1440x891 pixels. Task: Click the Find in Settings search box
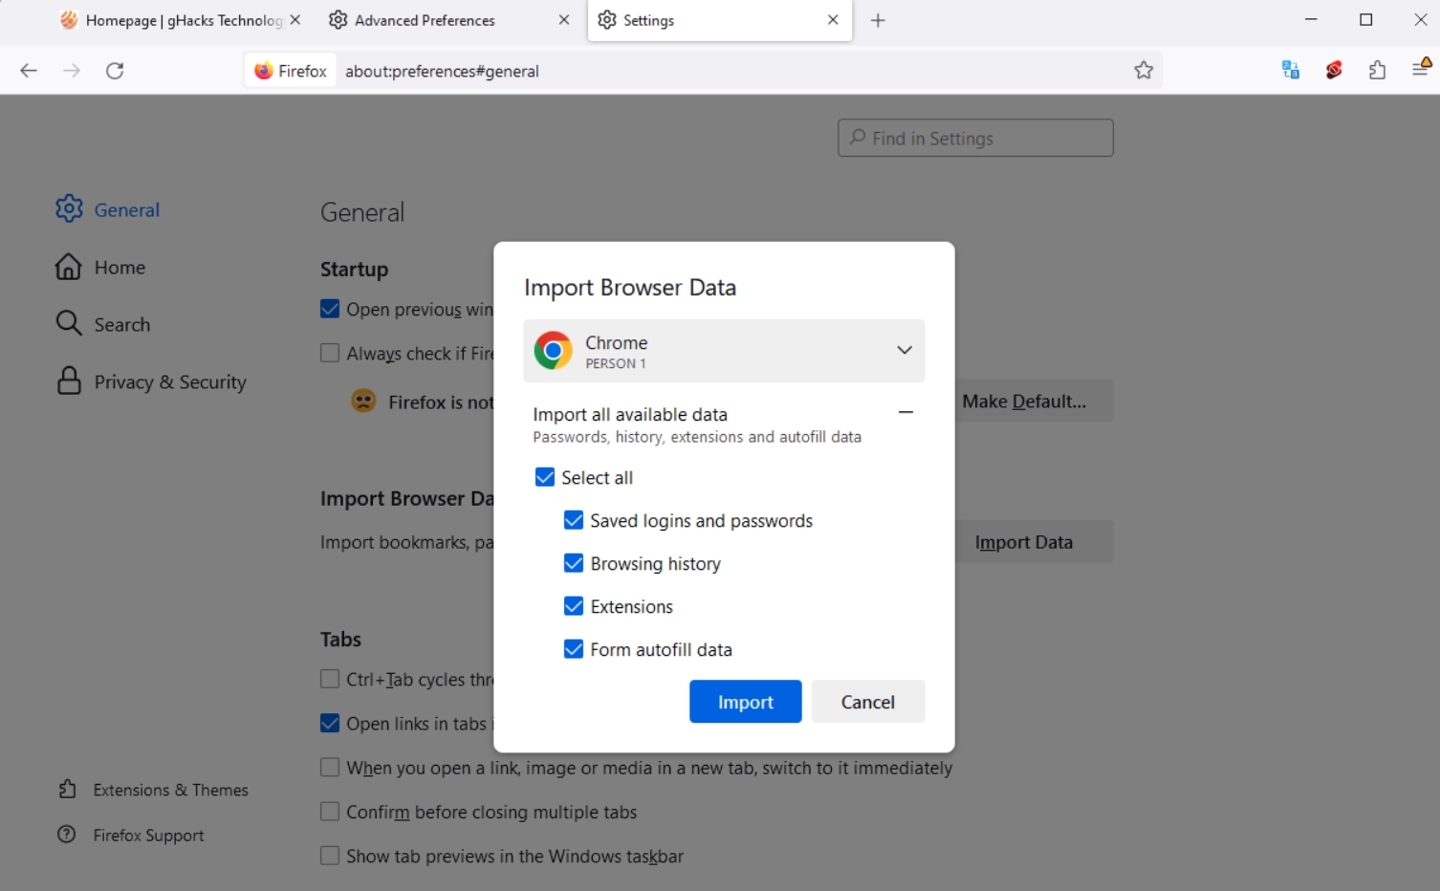point(976,138)
